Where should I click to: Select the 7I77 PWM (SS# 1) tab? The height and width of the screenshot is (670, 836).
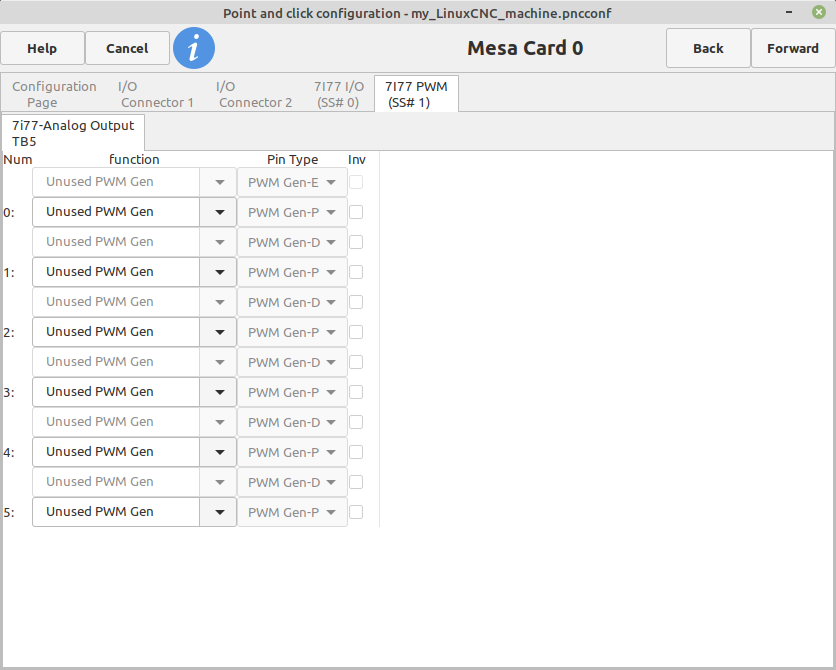416,94
